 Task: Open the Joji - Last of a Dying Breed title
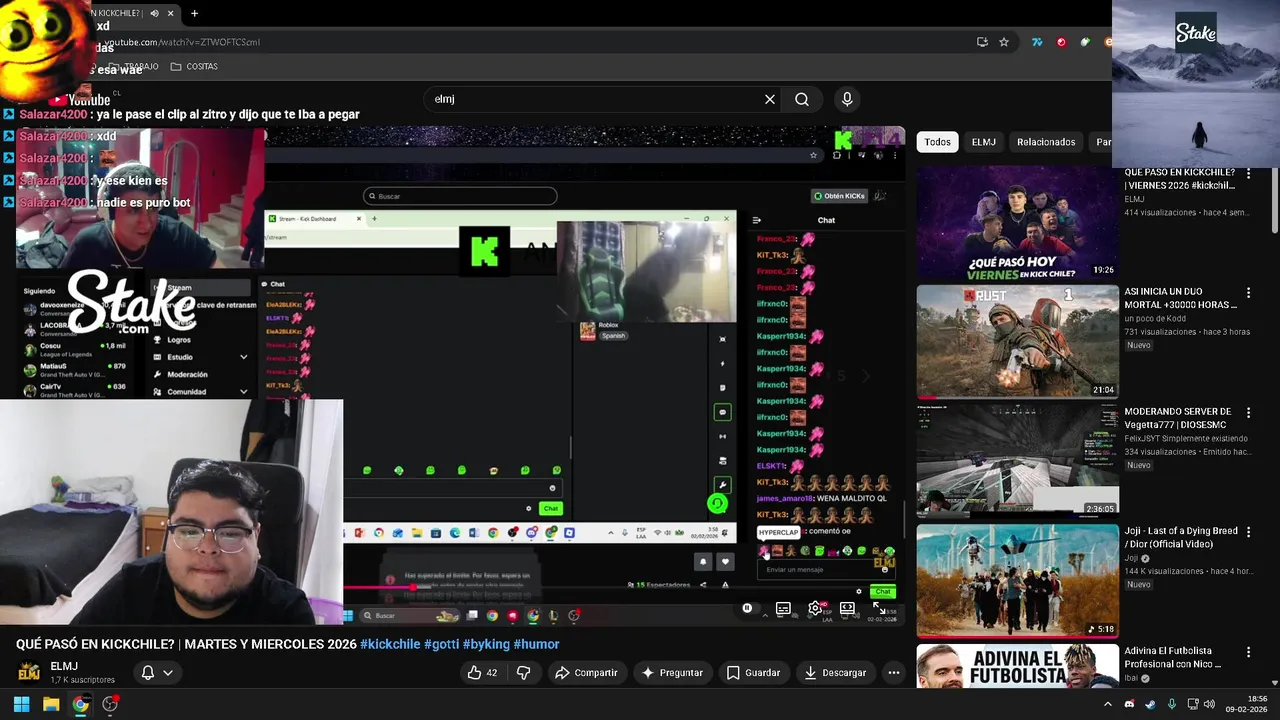point(1180,538)
